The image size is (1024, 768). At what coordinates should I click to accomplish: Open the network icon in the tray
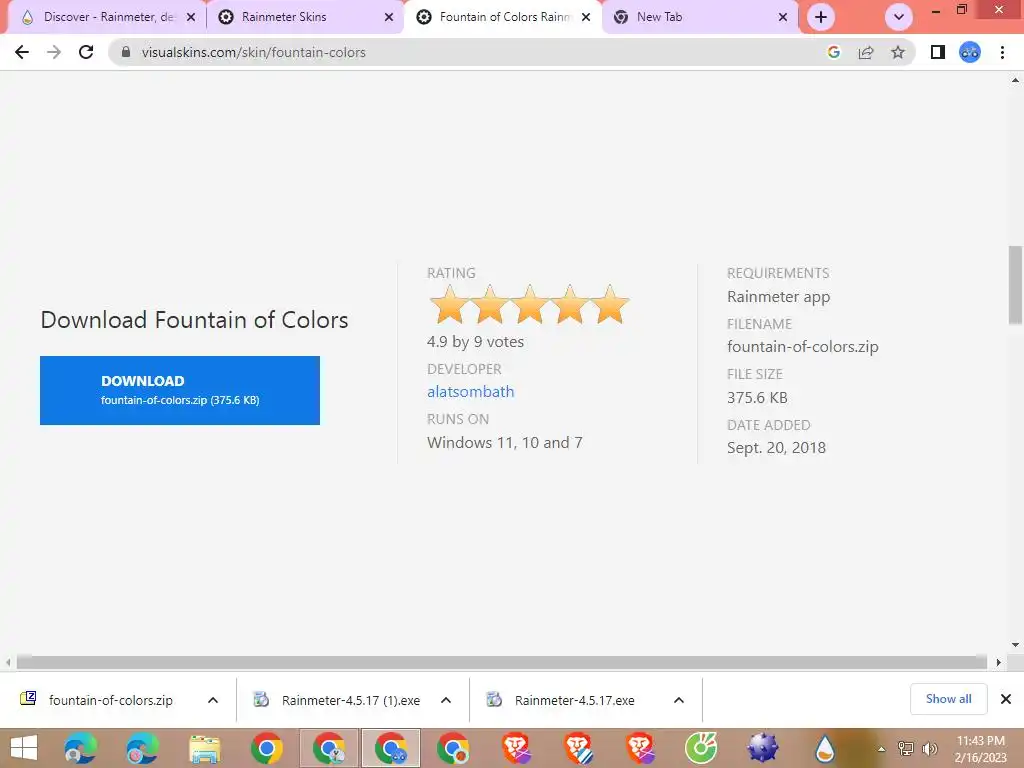tap(905, 748)
